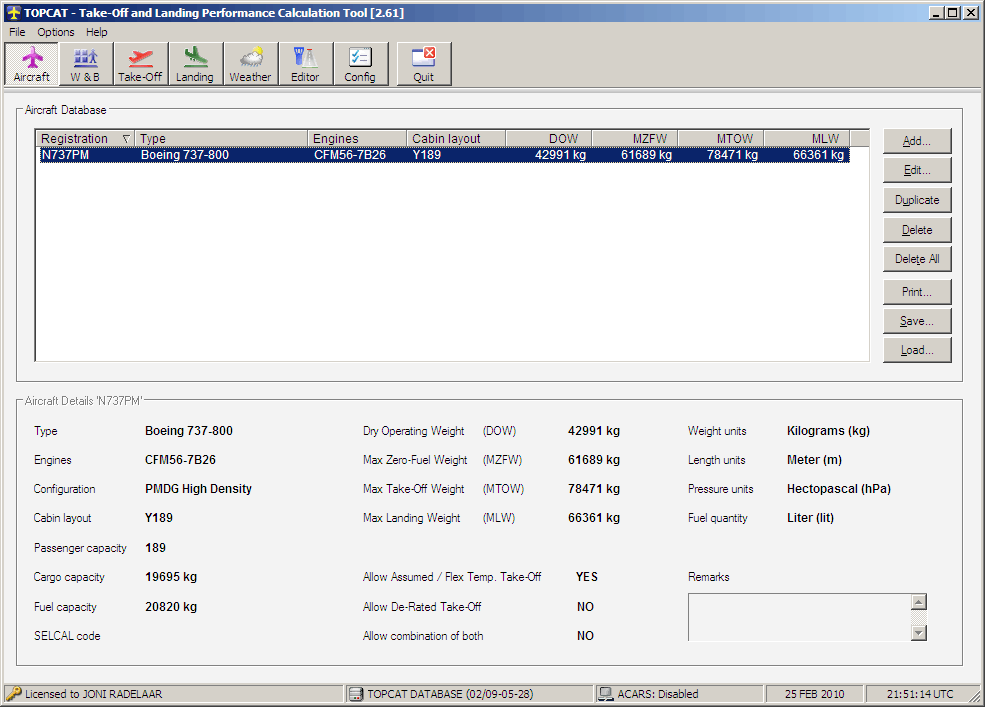Image resolution: width=985 pixels, height=707 pixels.
Task: Sort by the MLW column header
Action: [x=807, y=138]
